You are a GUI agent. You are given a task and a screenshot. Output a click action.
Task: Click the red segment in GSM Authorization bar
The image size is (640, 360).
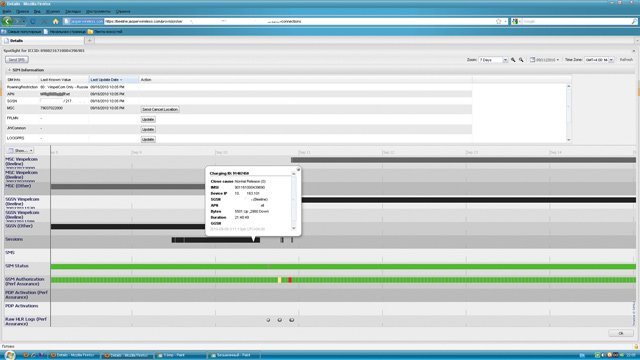[x=290, y=280]
